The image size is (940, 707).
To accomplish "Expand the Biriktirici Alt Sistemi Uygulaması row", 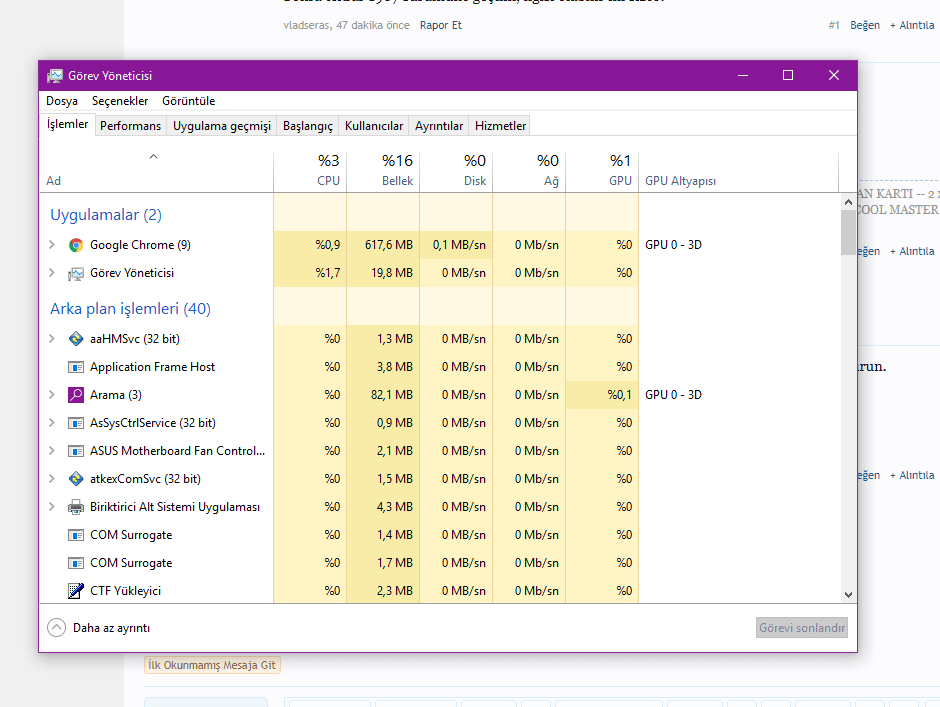I will (x=52, y=507).
